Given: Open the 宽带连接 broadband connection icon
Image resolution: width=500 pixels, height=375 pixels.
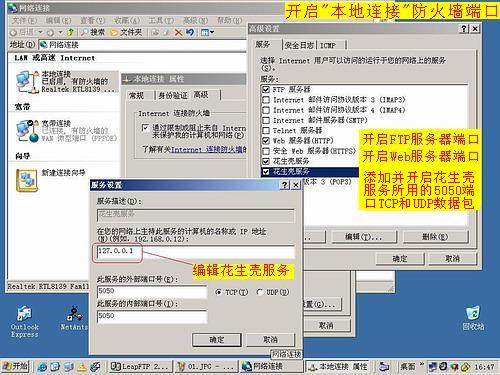Looking at the screenshot, I should click(x=28, y=131).
